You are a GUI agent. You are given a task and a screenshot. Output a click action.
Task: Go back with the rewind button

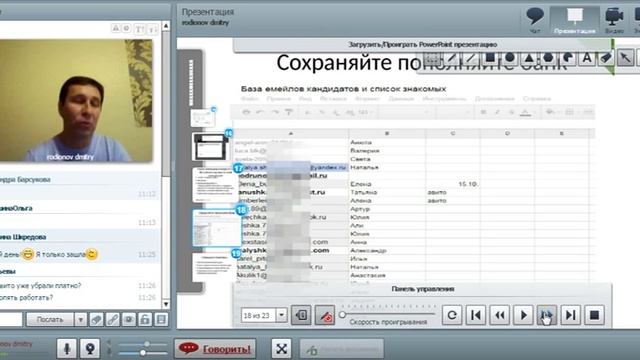click(x=500, y=315)
